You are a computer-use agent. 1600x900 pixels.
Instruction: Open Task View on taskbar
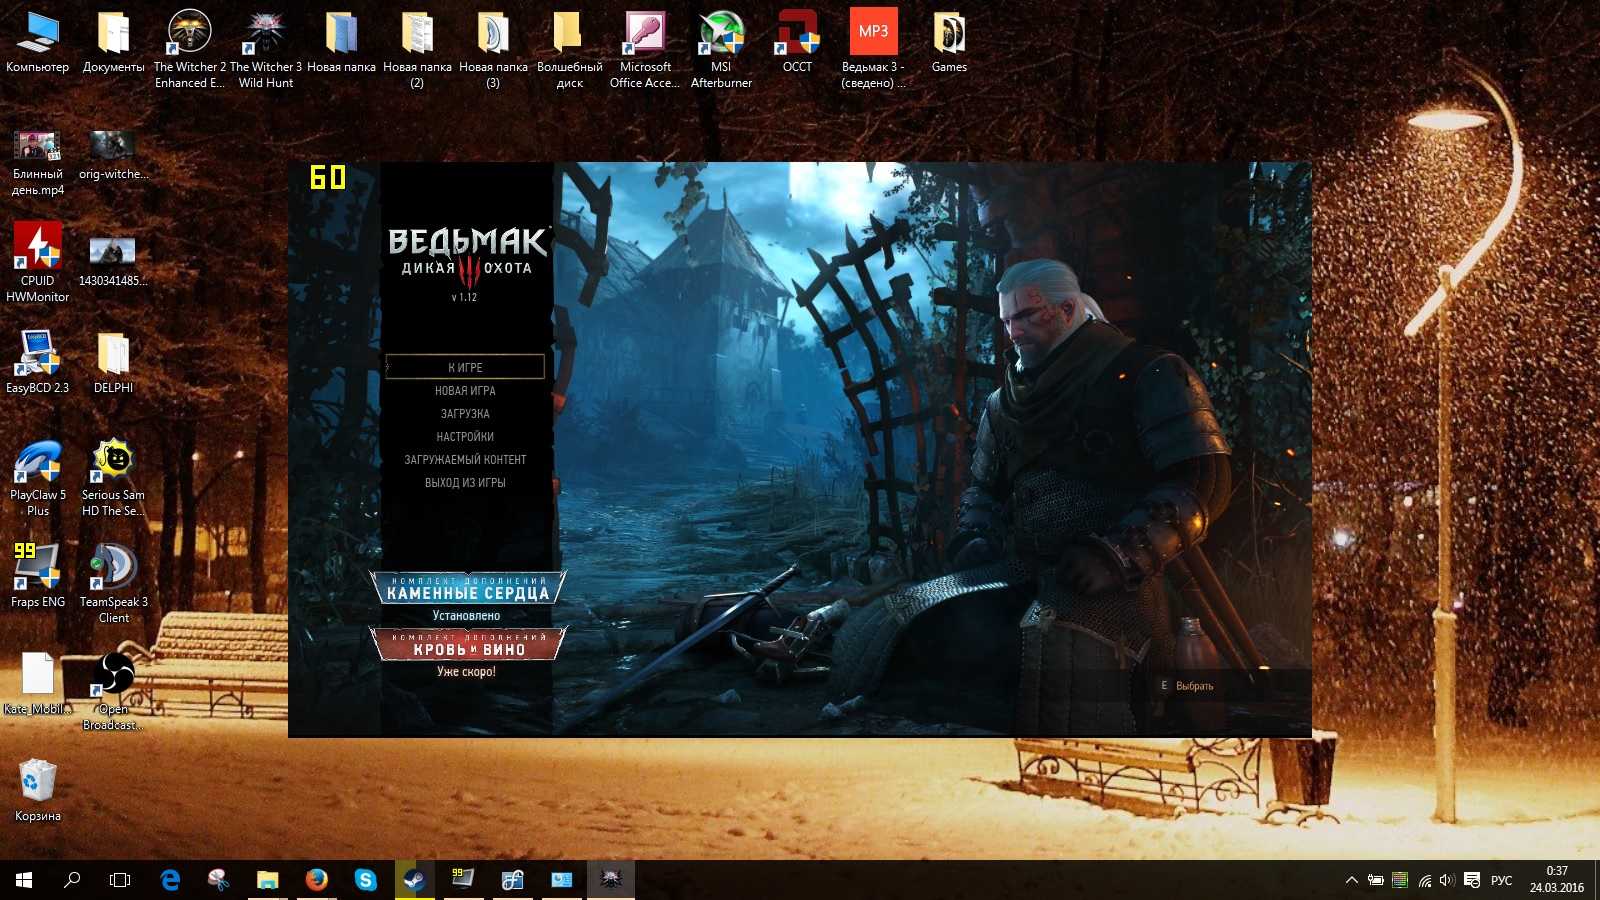pos(120,880)
